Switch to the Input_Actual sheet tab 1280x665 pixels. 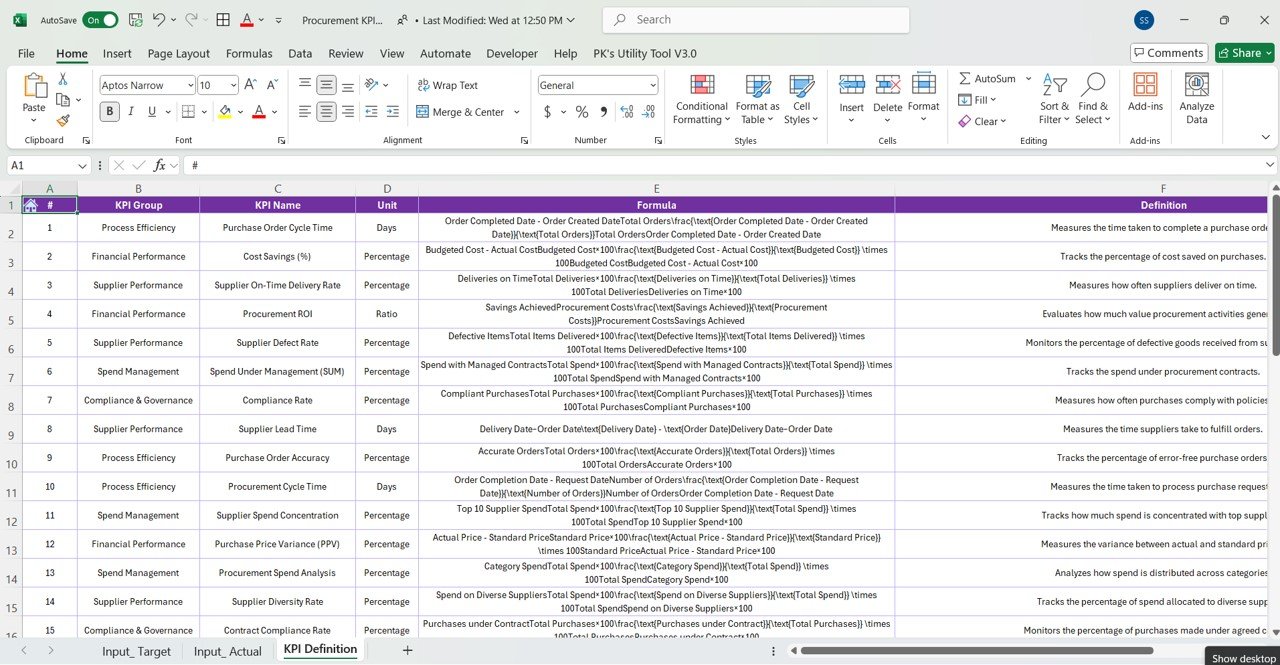(228, 651)
